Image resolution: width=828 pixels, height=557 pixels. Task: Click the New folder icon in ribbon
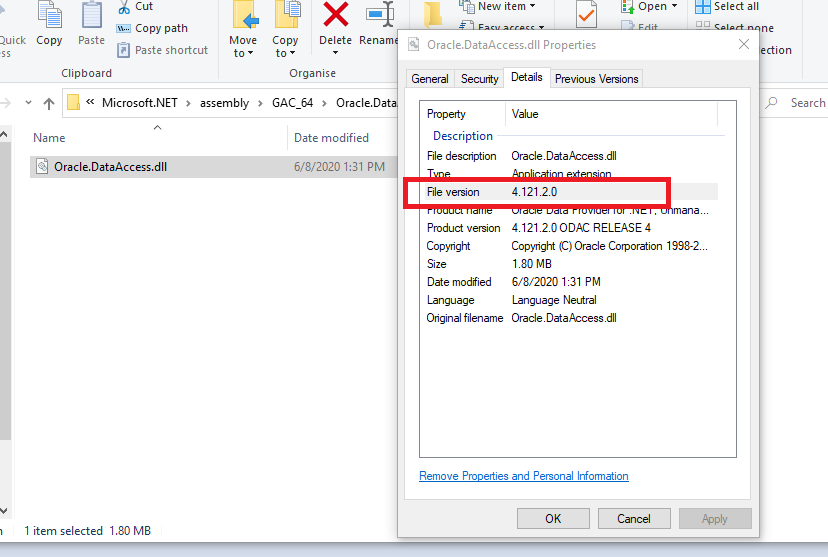click(433, 15)
